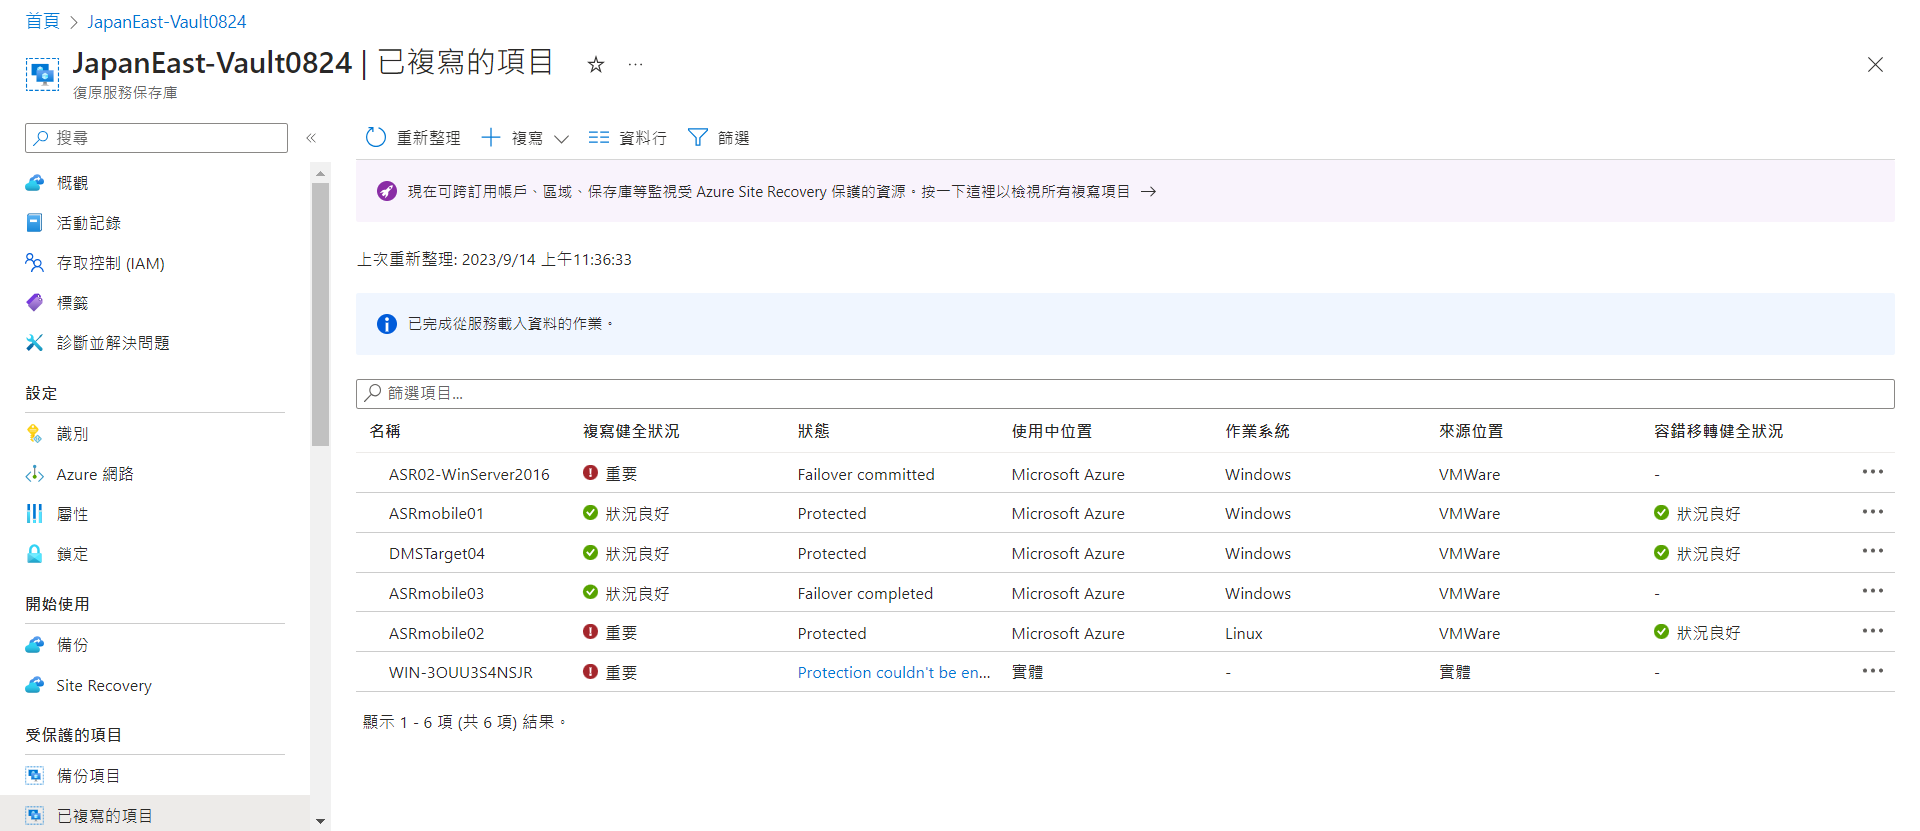Click the 篩選項目 filter input field
The height and width of the screenshot is (831, 1920).
click(1125, 393)
